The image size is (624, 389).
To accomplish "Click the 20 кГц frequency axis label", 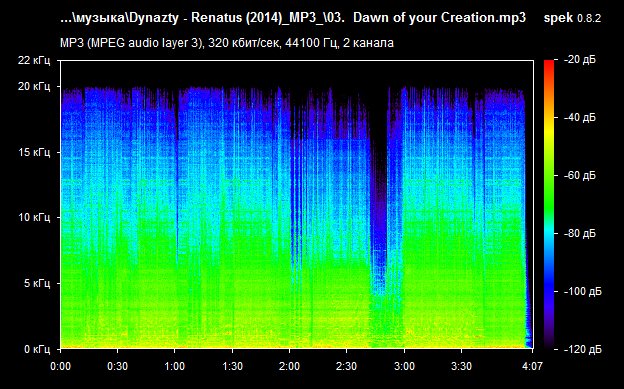I will coord(34,86).
